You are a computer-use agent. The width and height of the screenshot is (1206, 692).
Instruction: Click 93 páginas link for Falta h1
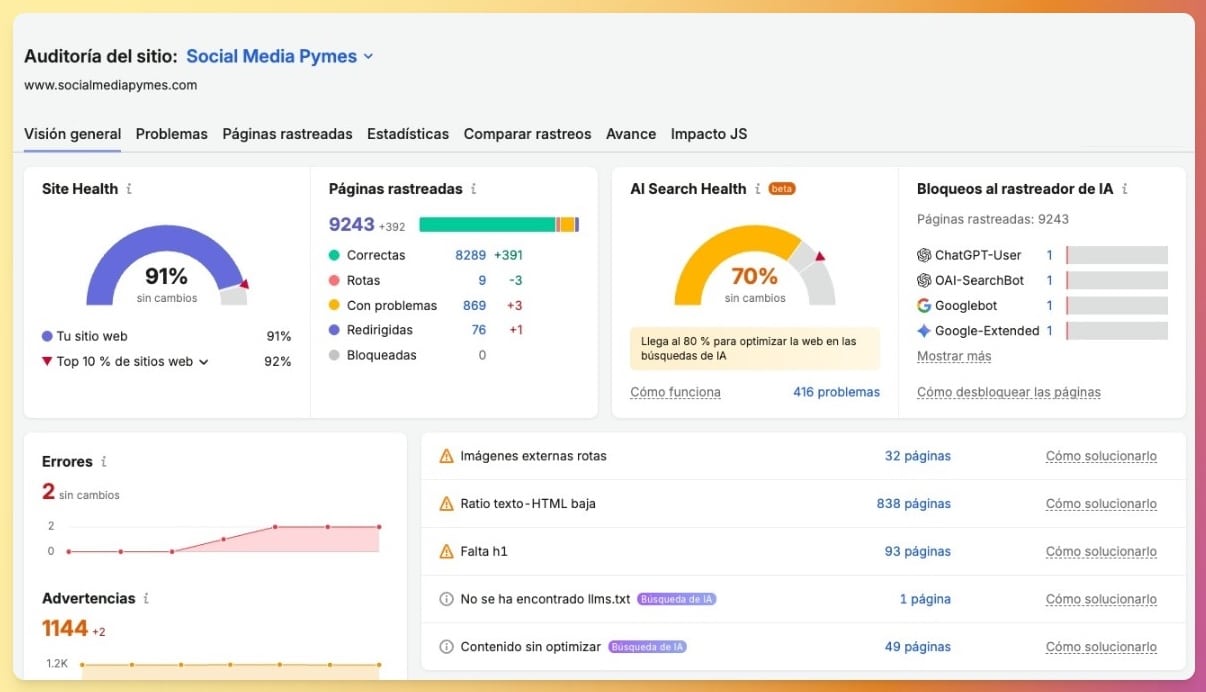tap(918, 552)
